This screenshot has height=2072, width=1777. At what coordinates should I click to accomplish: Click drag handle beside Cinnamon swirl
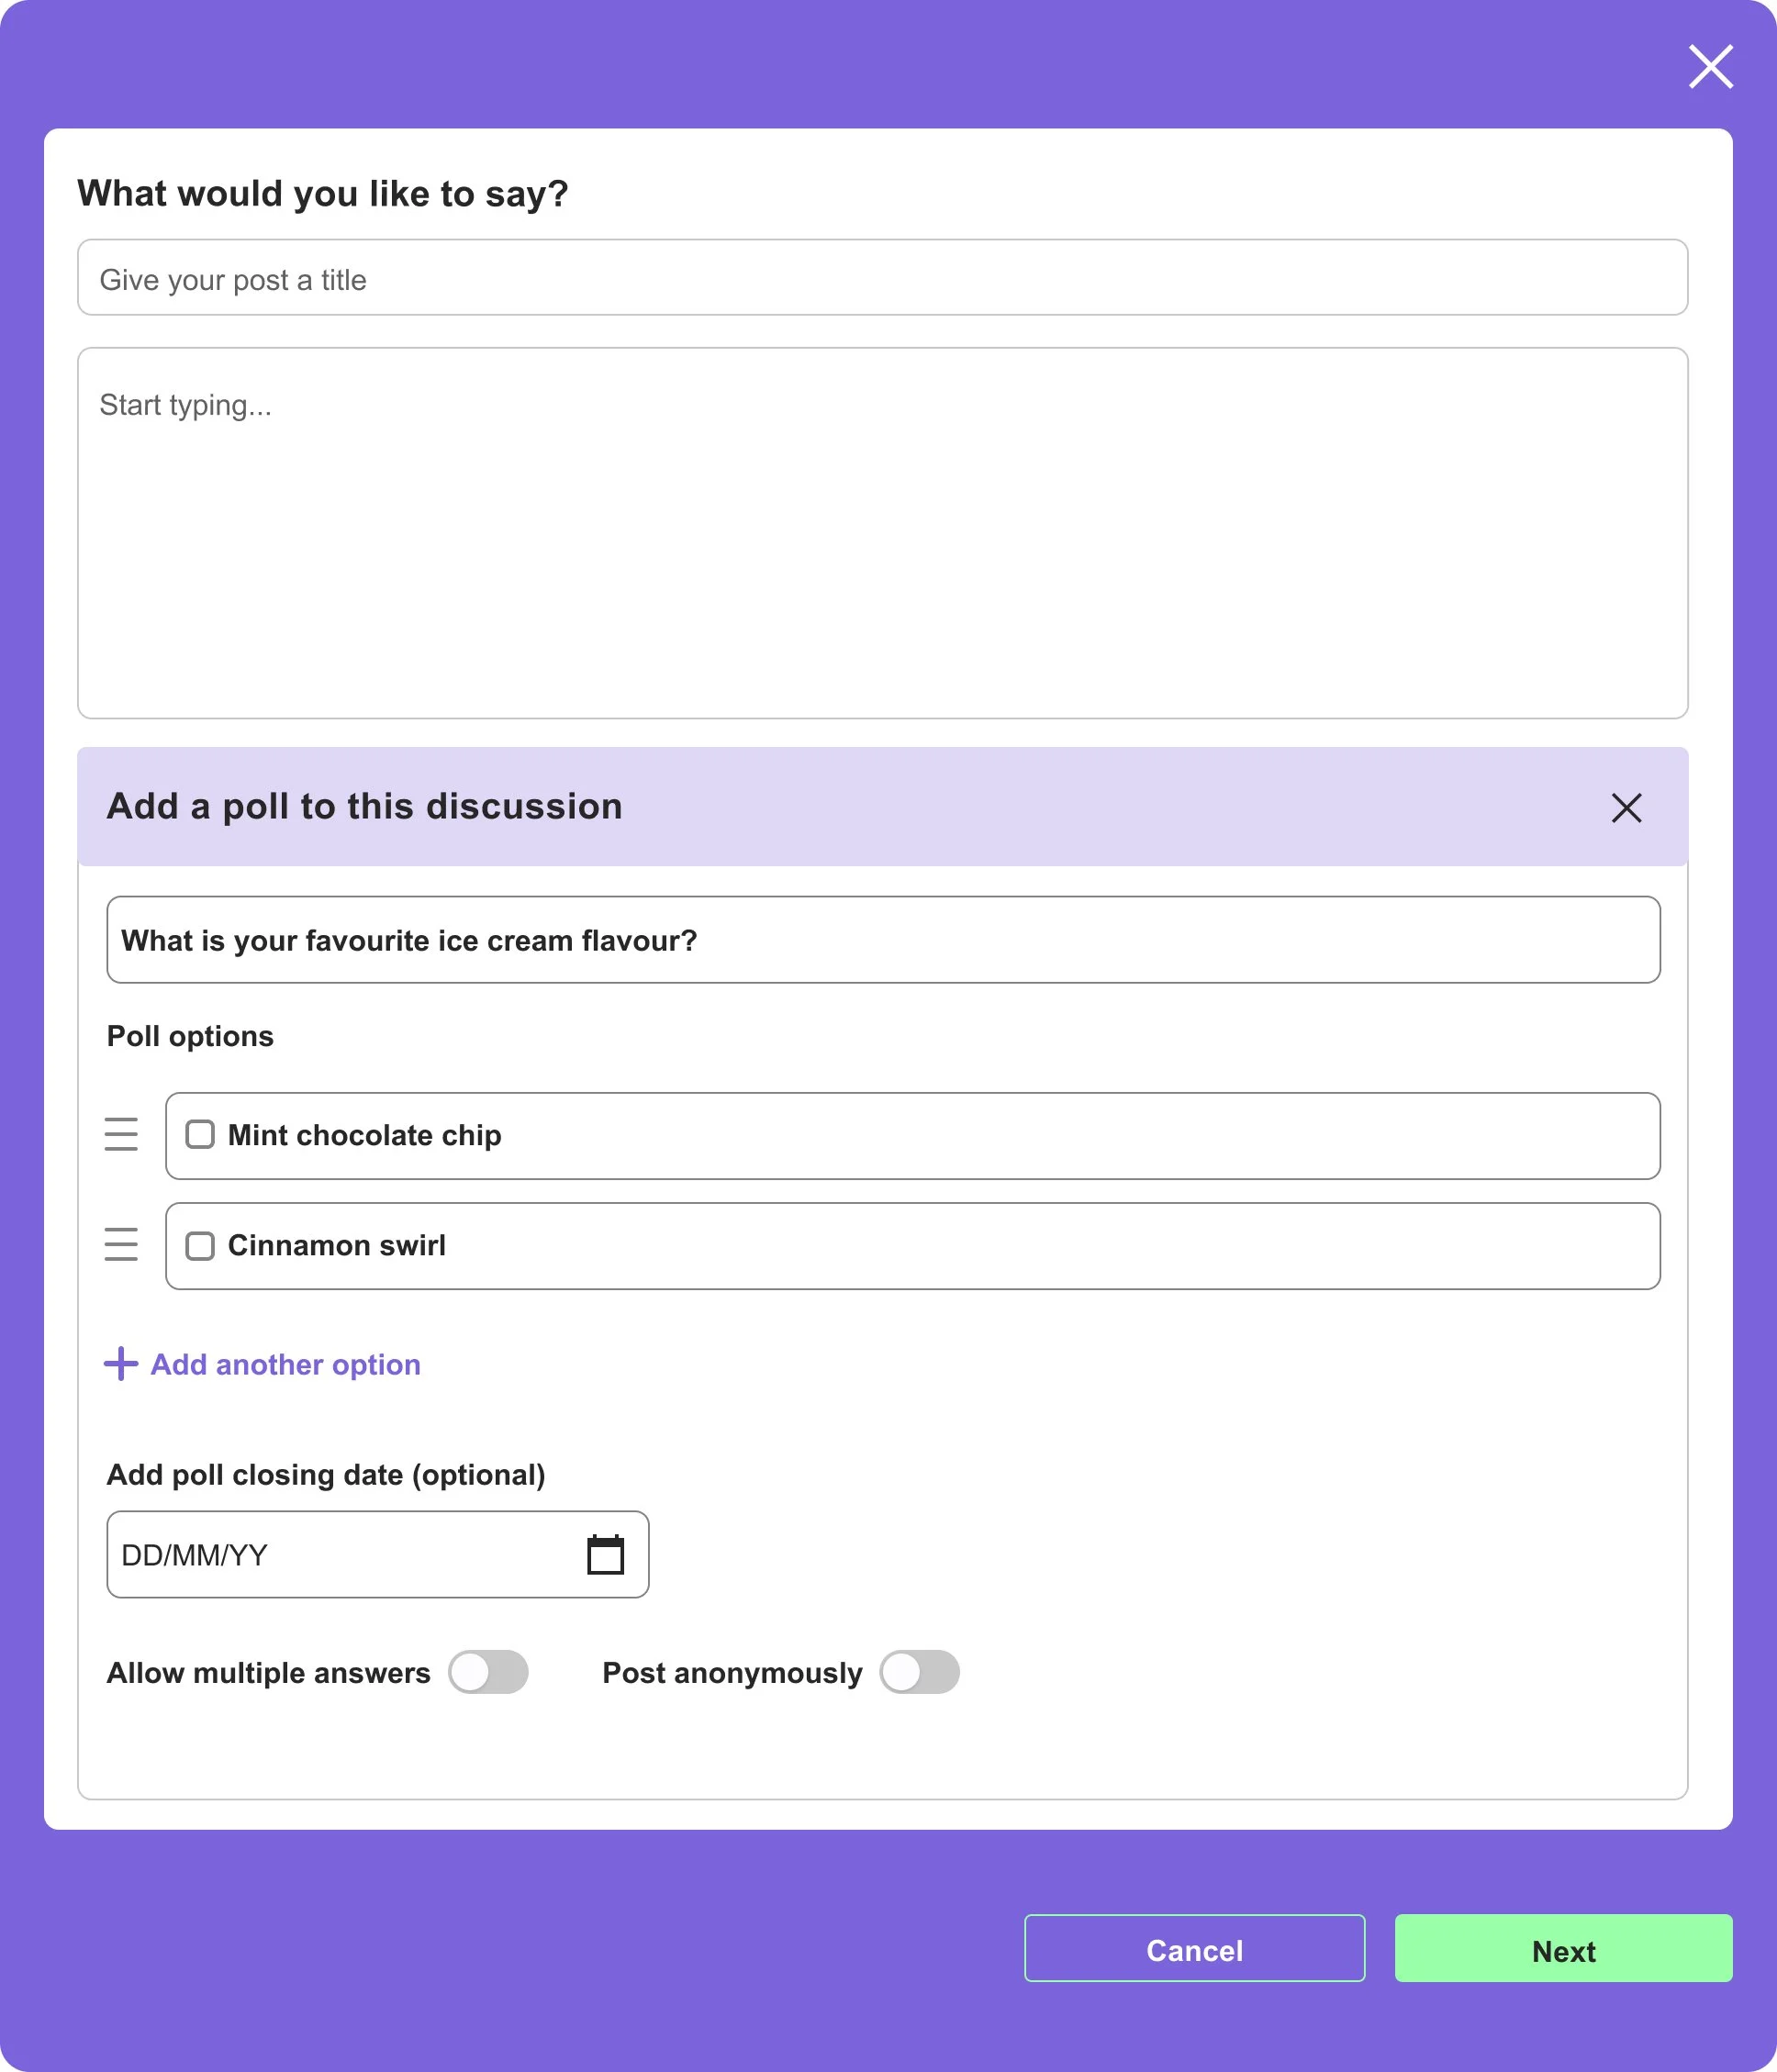(x=121, y=1244)
